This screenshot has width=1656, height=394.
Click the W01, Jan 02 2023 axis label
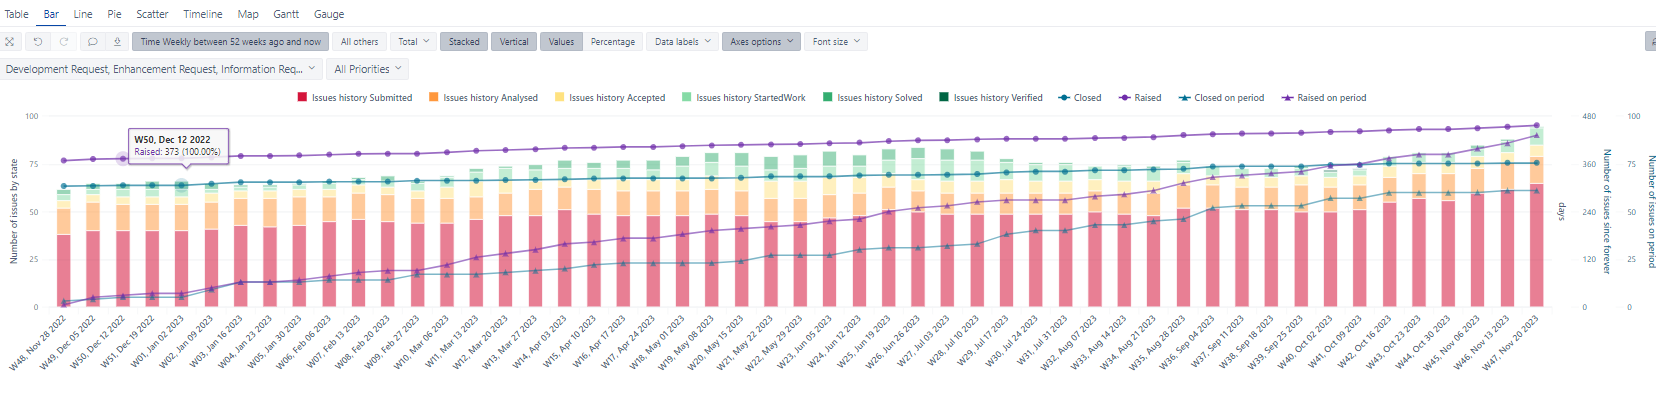(x=156, y=343)
